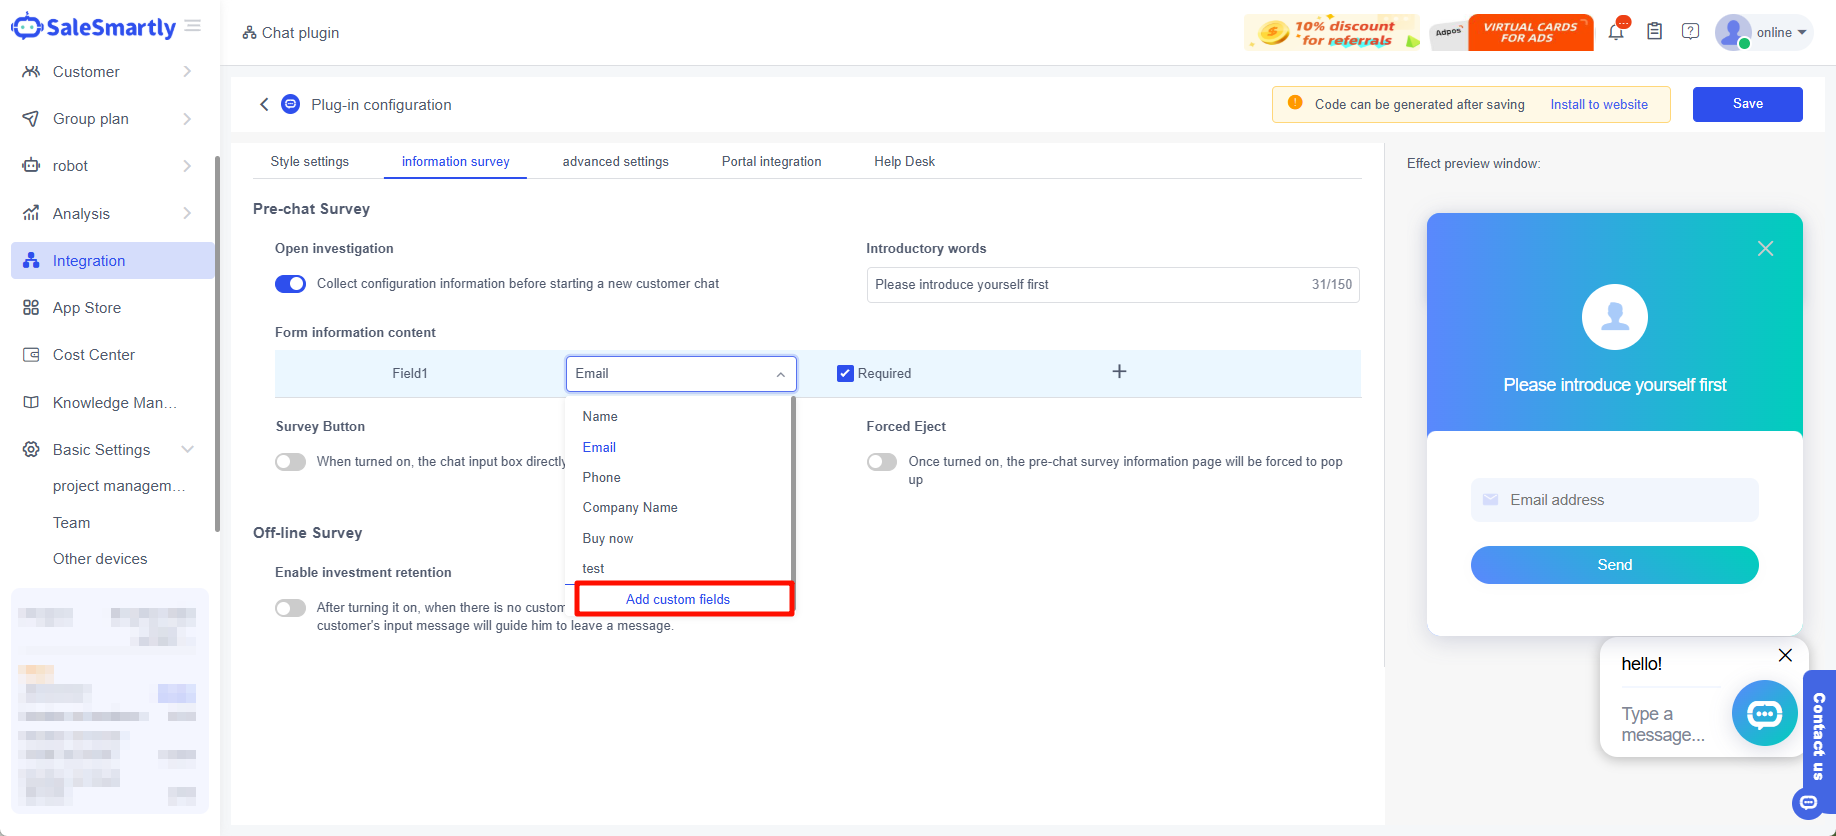Image resolution: width=1836 pixels, height=836 pixels.
Task: Switch to the Style settings tab
Action: pyautogui.click(x=310, y=162)
